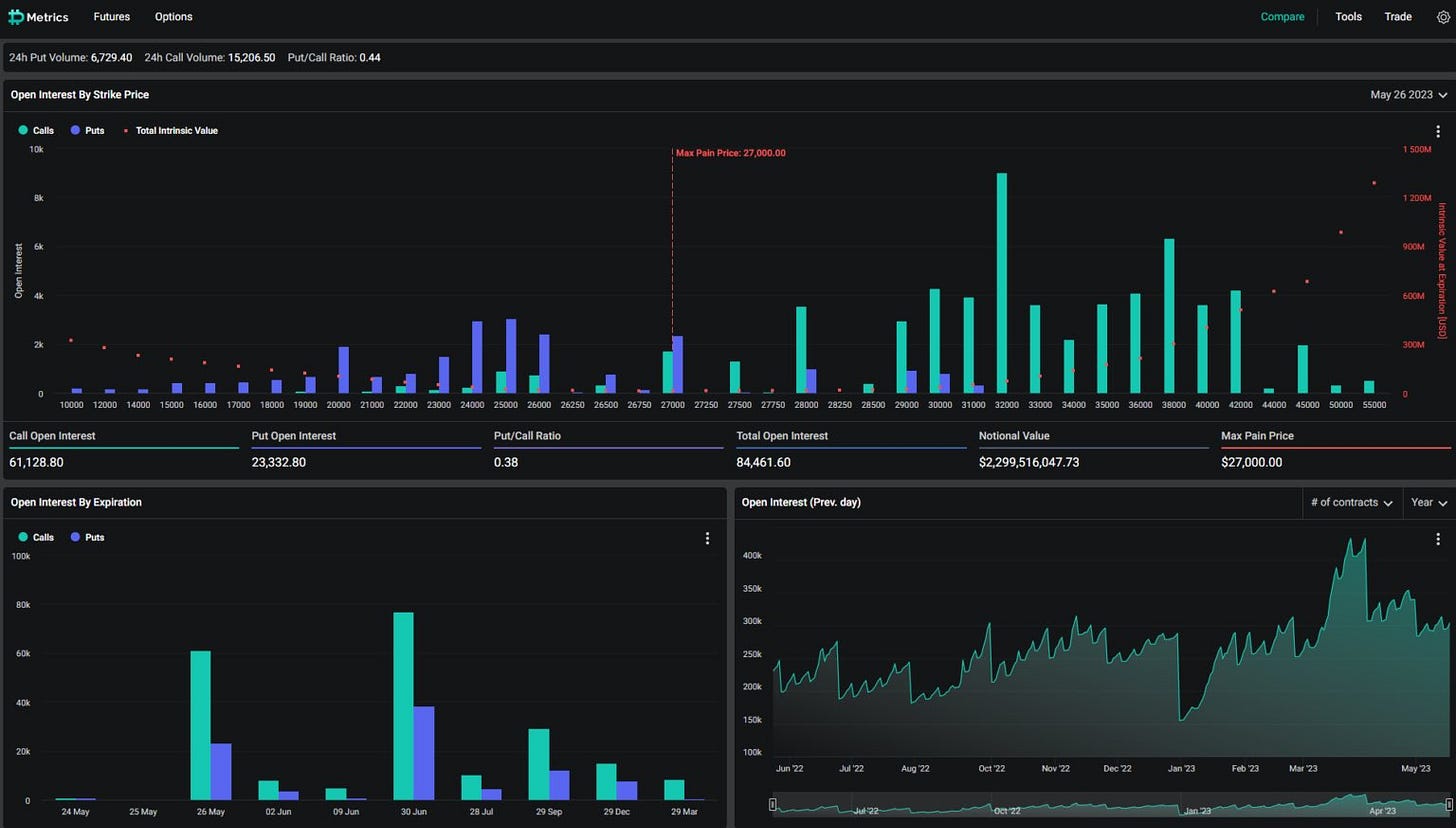
Task: Click the range navigator mini chart
Action: point(1110,805)
